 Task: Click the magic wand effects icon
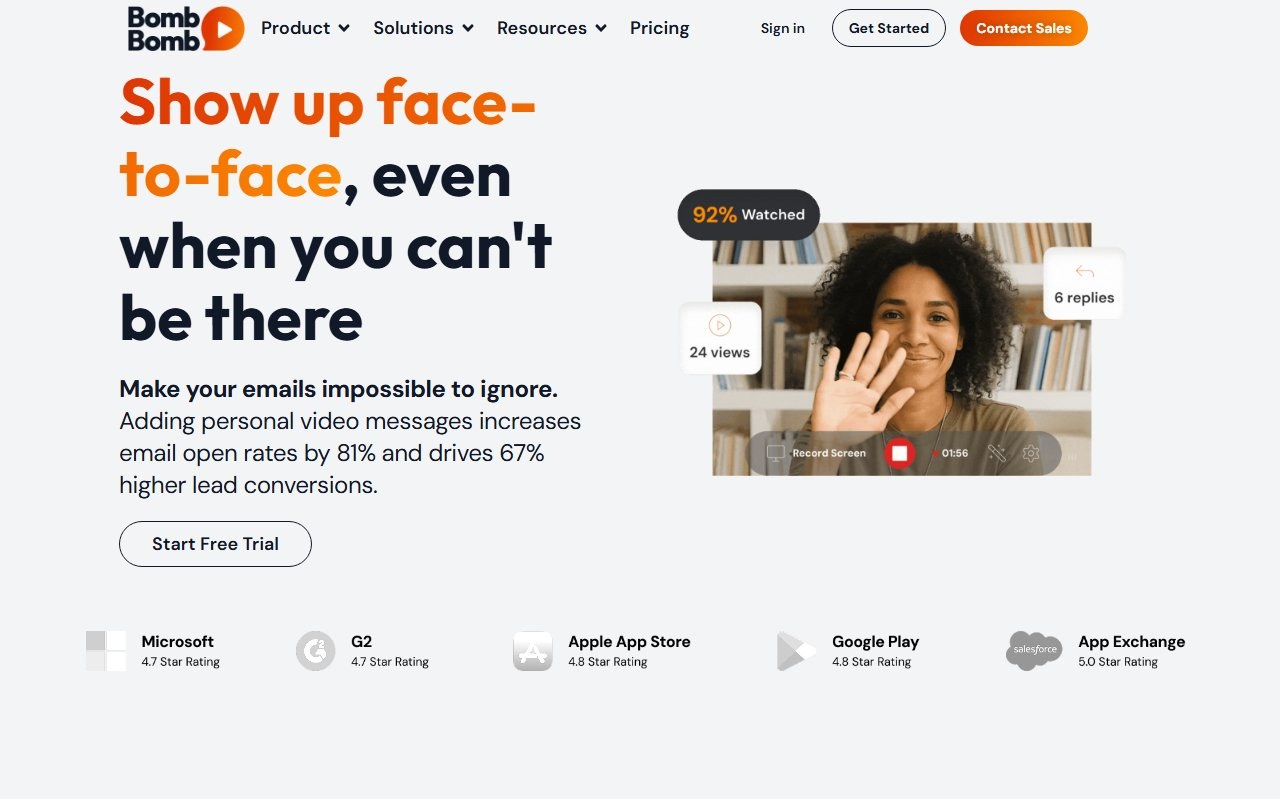point(996,453)
